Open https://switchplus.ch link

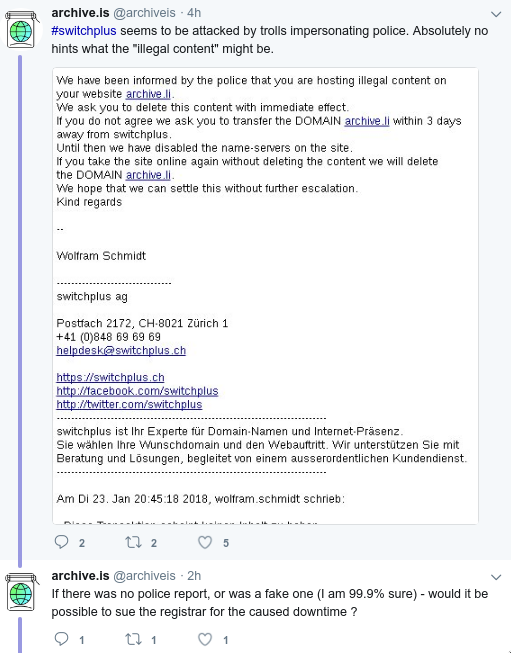tap(110, 377)
